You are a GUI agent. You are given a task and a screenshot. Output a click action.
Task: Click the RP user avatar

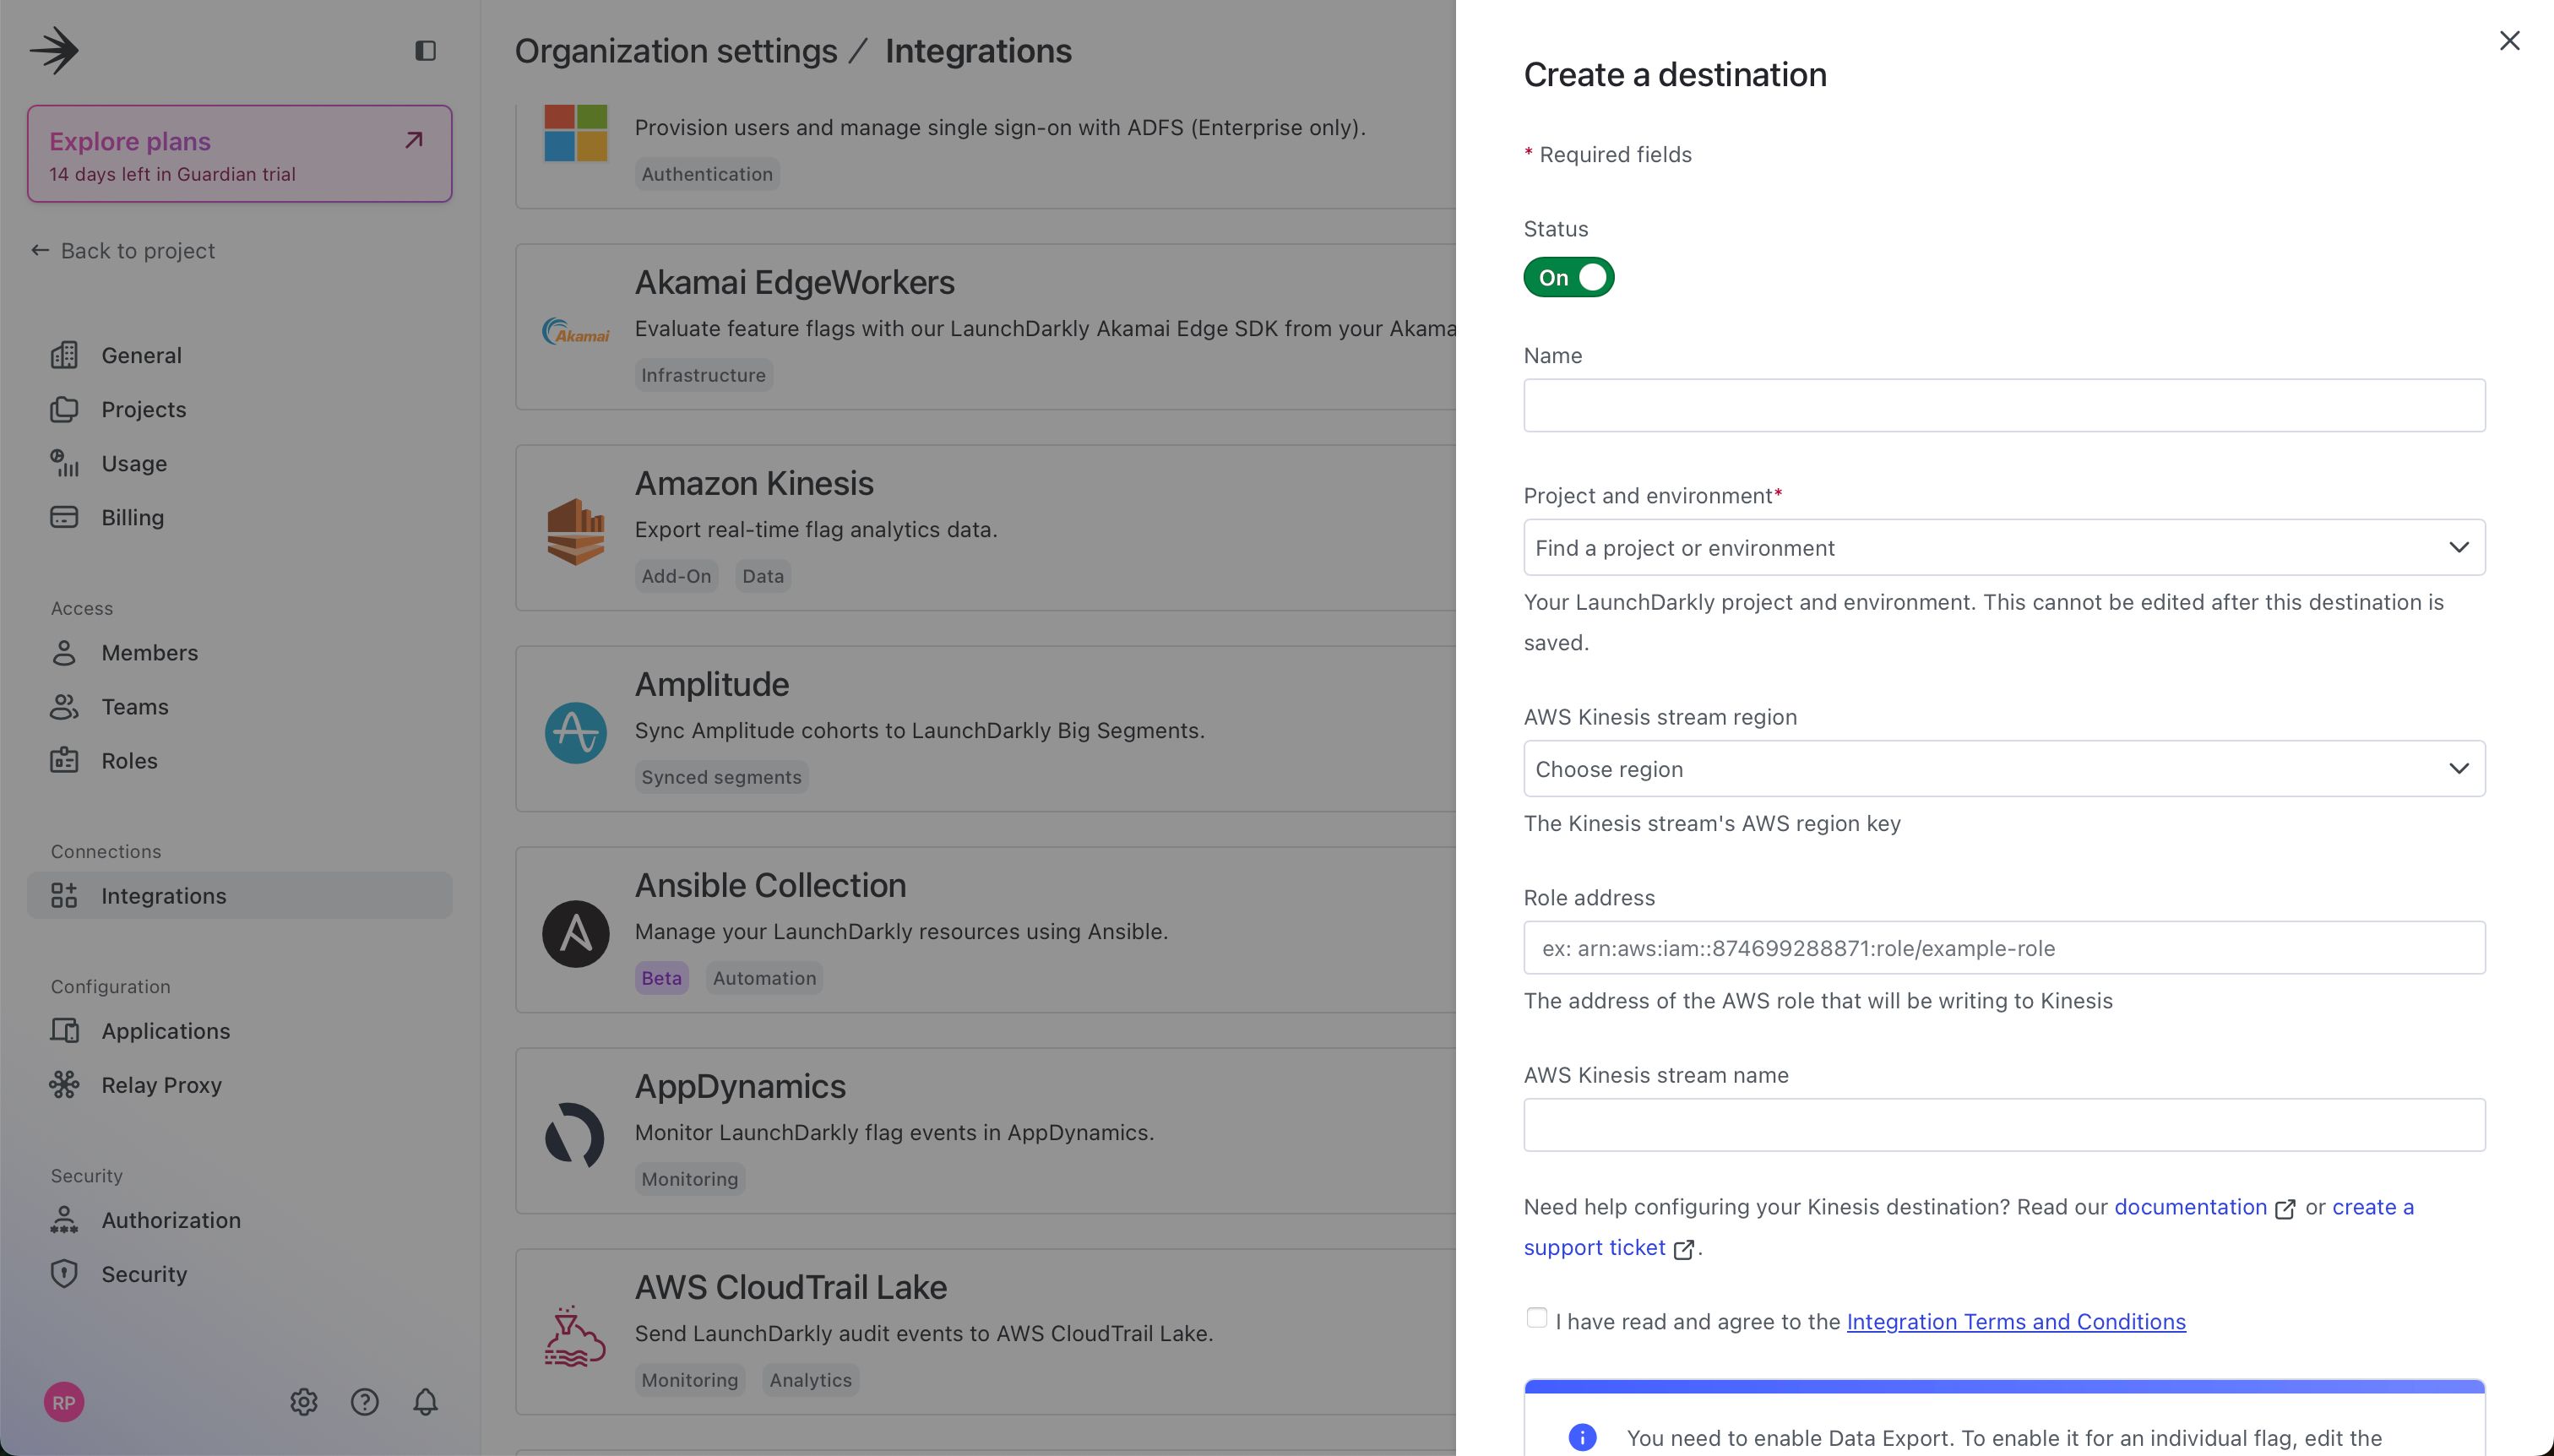[x=64, y=1402]
